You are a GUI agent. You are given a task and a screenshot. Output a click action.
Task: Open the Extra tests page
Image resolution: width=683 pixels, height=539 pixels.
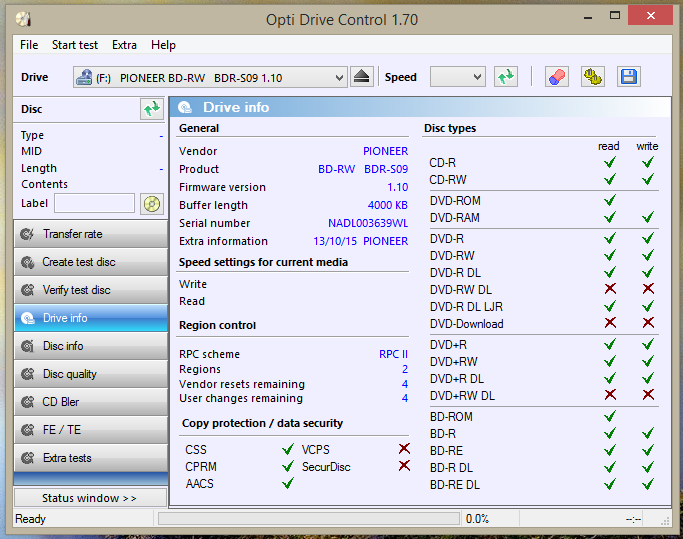[x=91, y=458]
